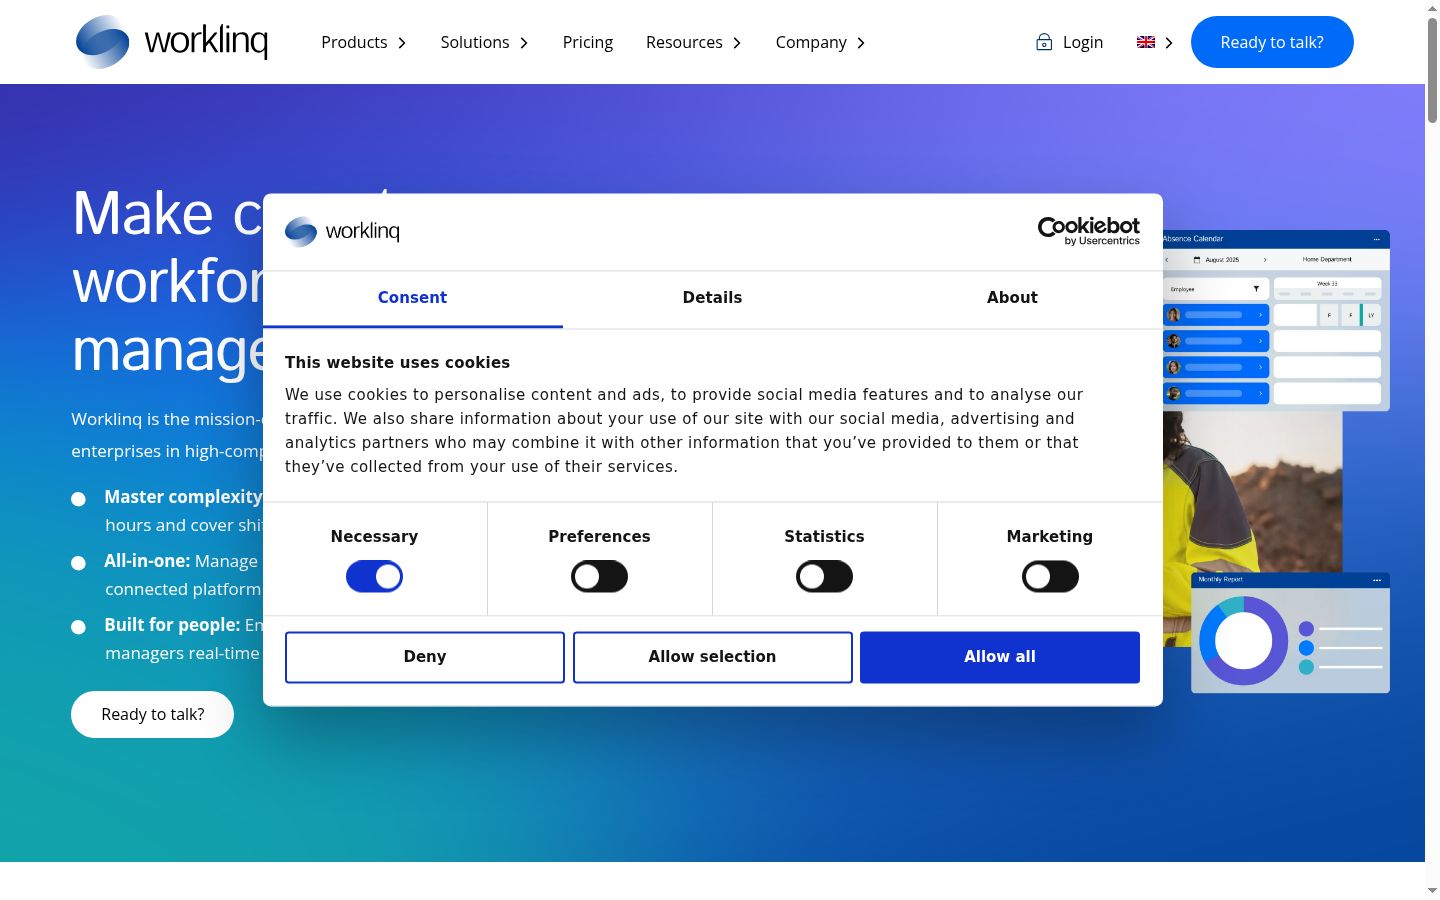Open the Login link

[x=1083, y=42]
